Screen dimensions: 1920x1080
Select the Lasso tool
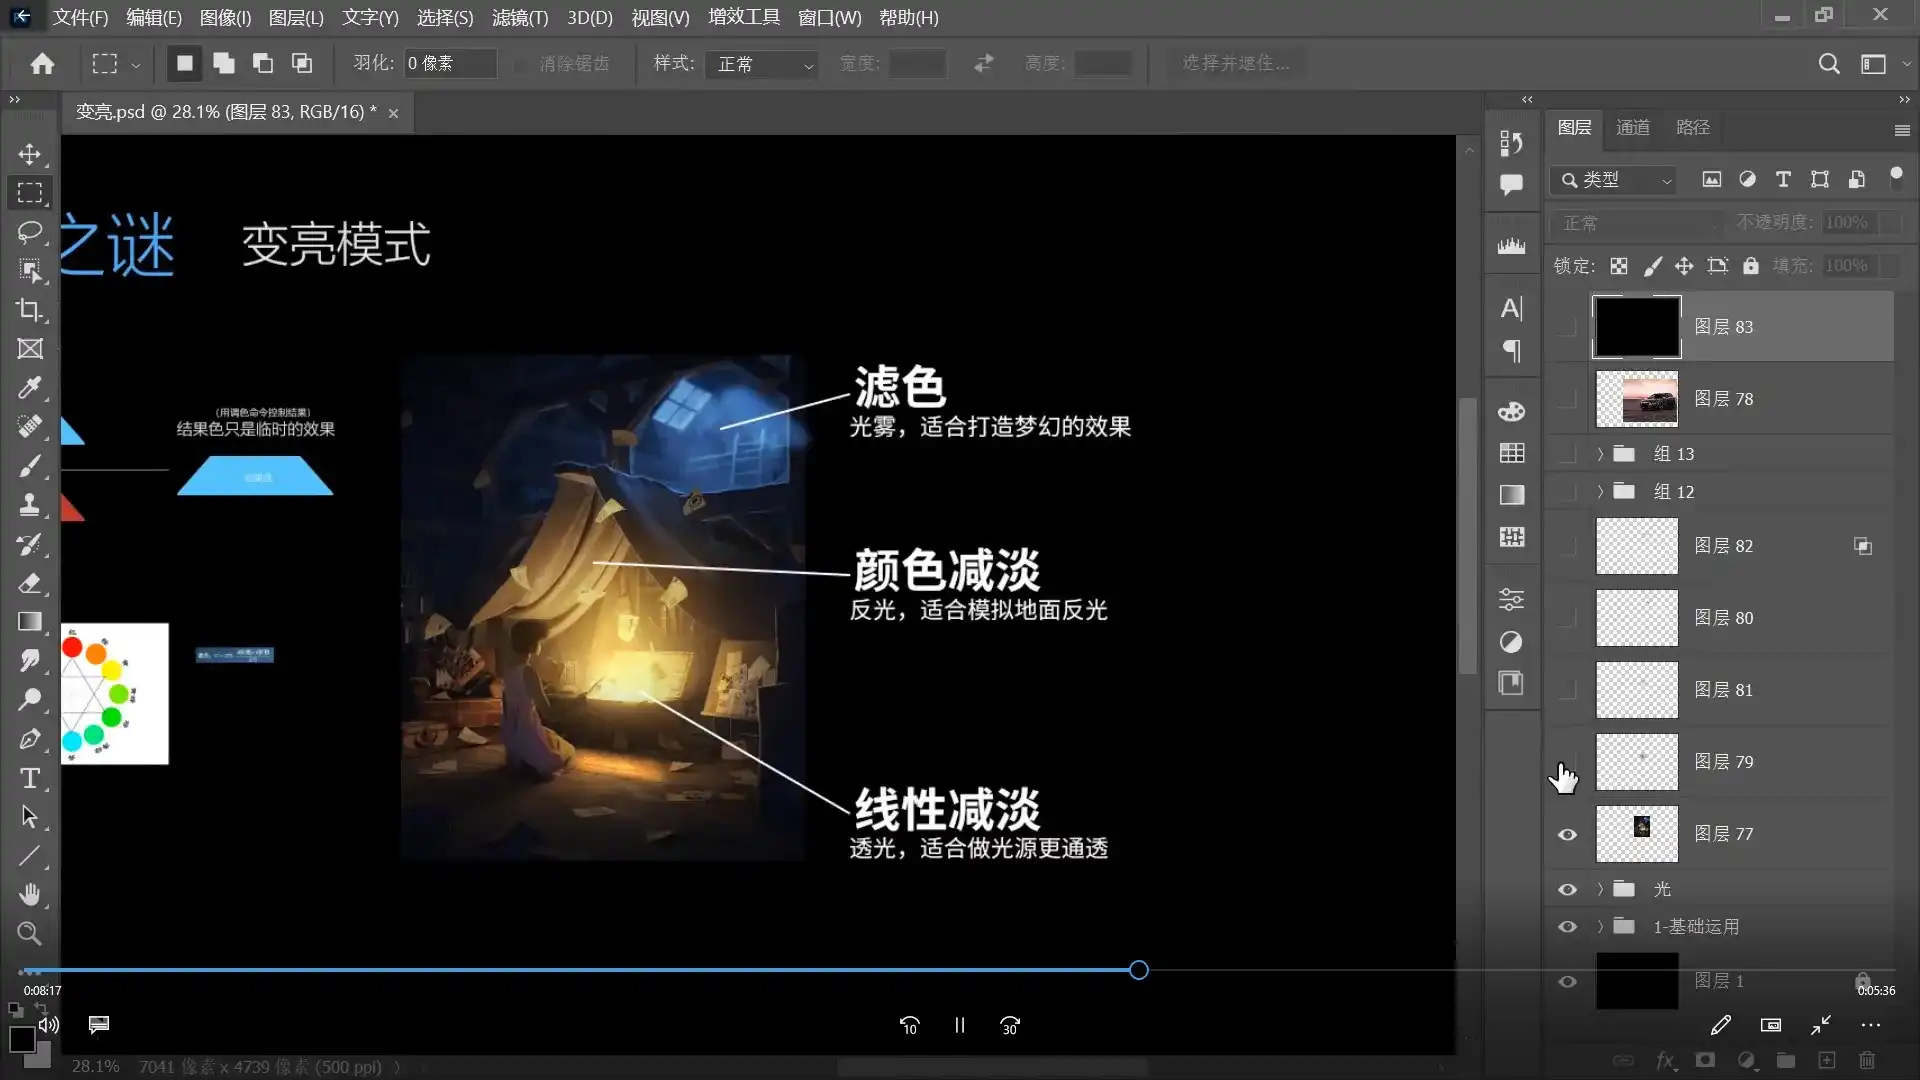[29, 232]
